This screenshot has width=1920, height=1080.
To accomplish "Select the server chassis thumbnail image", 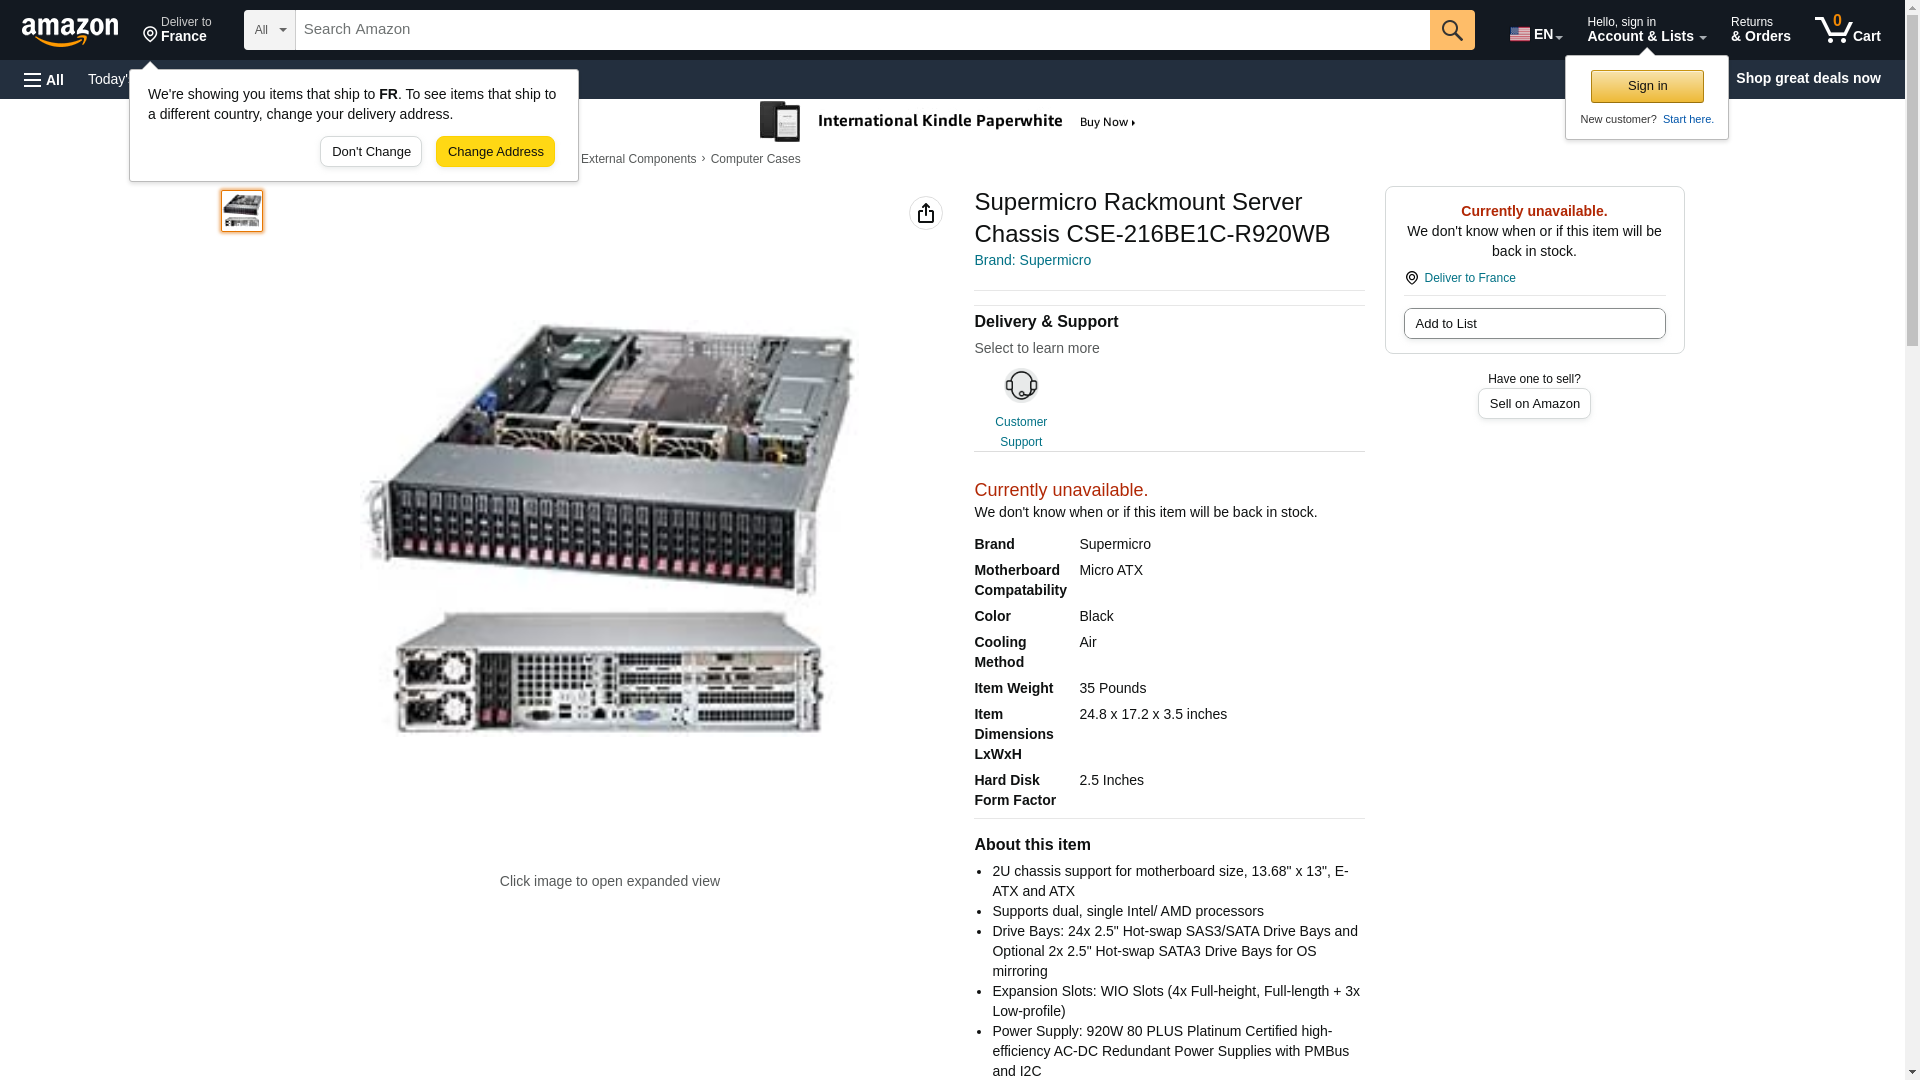I will (242, 211).
